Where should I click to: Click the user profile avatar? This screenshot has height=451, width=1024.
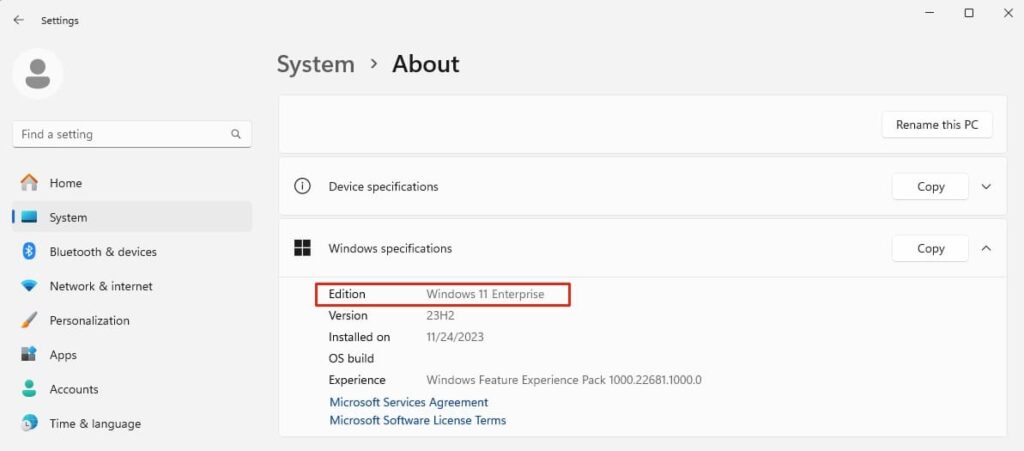pos(38,74)
